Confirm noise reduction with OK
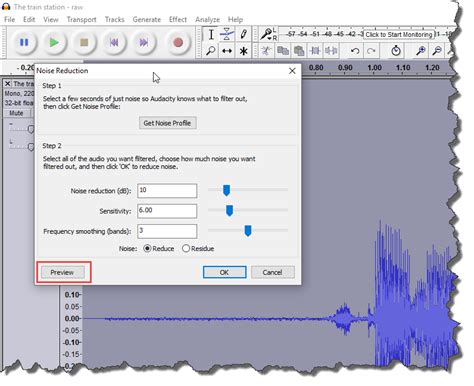The image size is (474, 386). (224, 272)
